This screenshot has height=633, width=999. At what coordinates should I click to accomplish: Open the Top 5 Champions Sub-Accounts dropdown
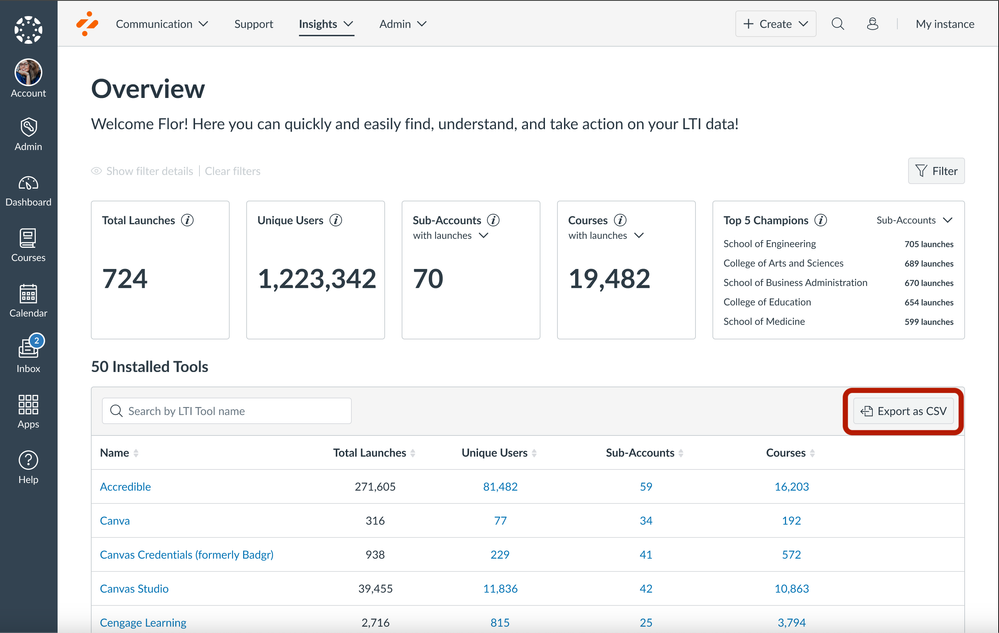tap(914, 220)
